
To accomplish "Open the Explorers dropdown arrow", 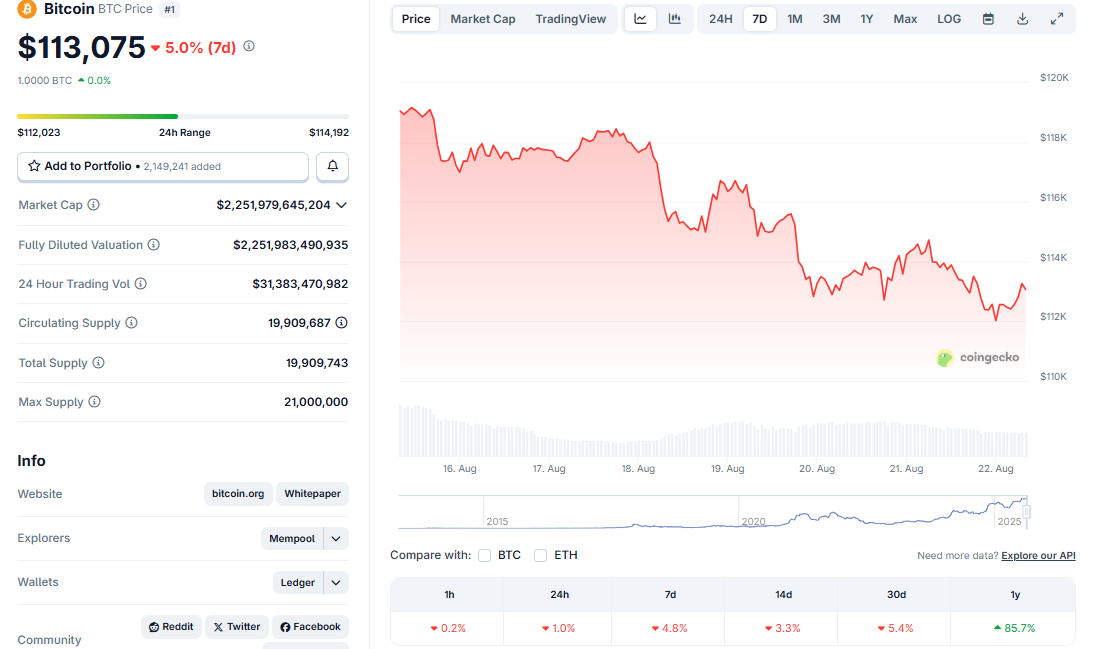I will pos(336,539).
